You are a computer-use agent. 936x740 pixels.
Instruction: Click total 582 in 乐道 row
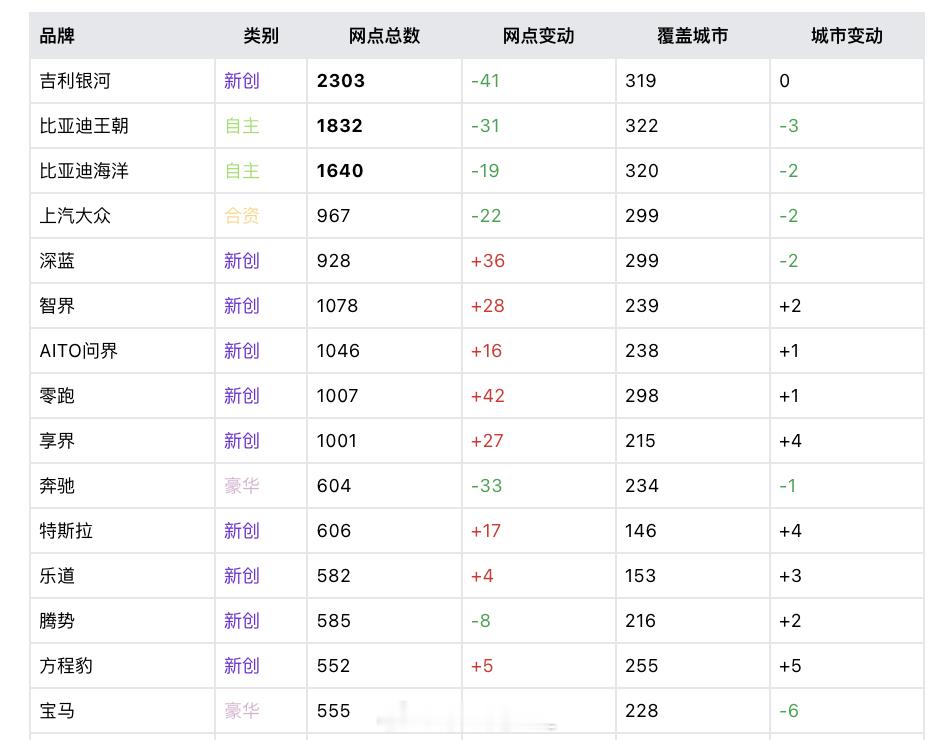(x=334, y=576)
